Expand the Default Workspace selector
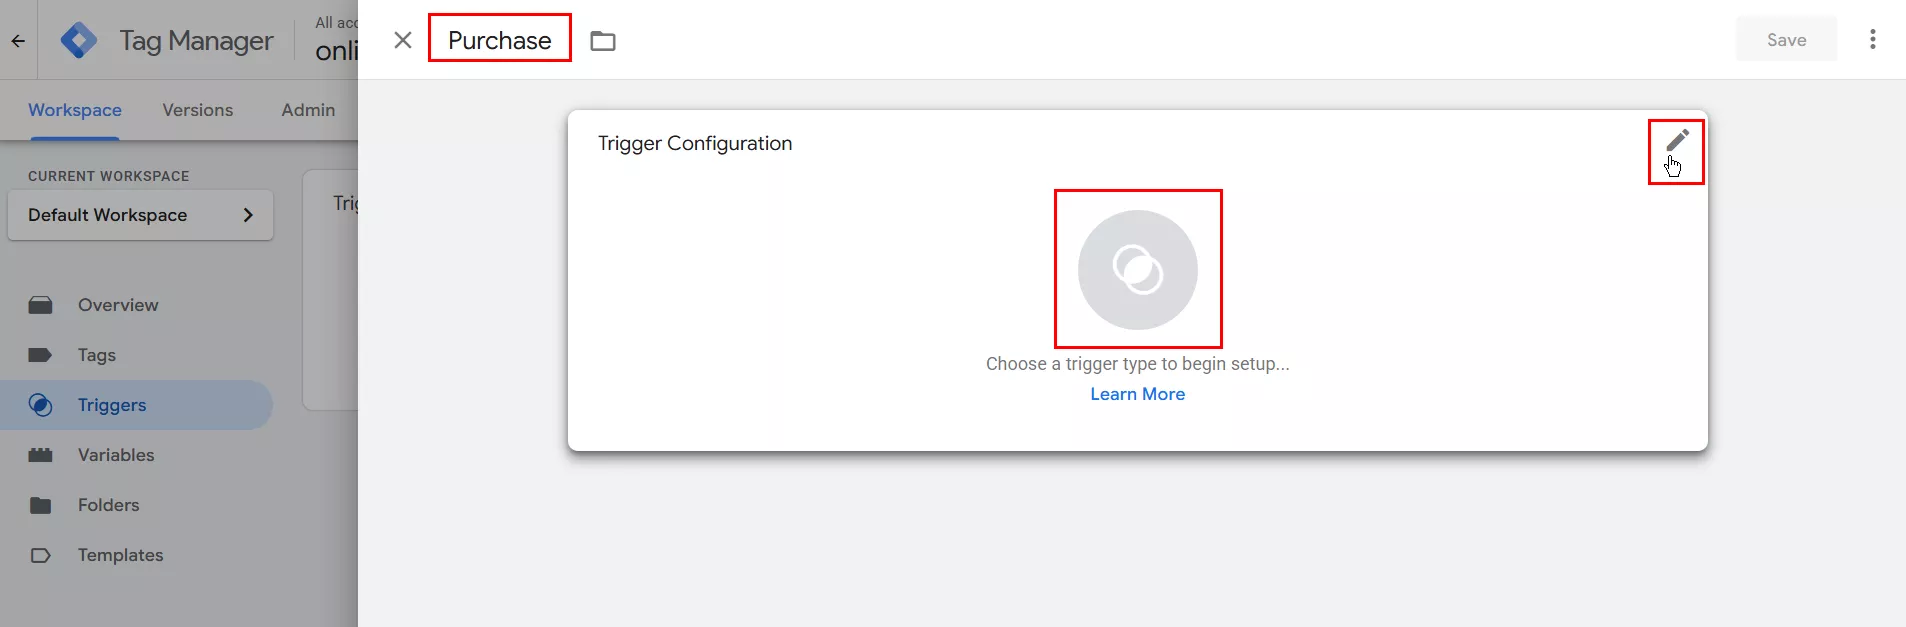The height and width of the screenshot is (627, 1906). click(x=140, y=215)
